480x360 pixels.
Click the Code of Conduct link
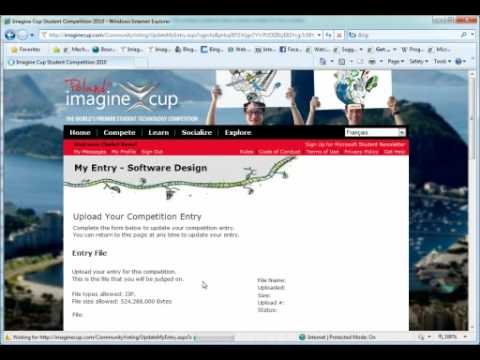(279, 152)
